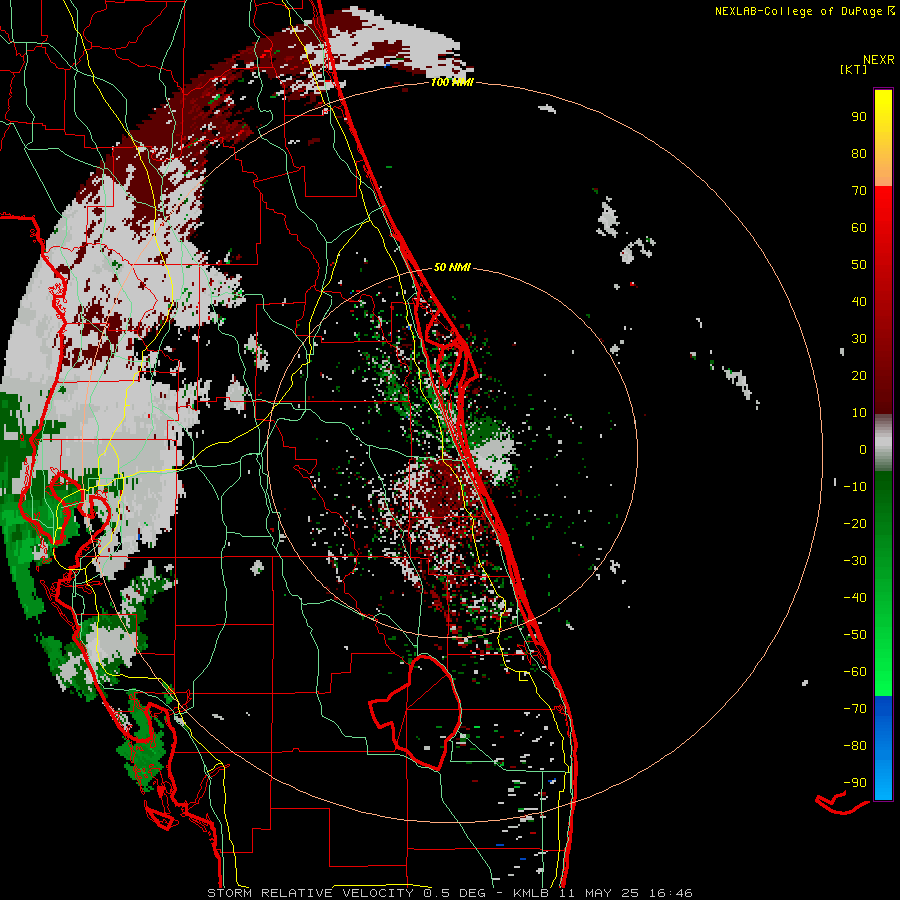
Task: Click the -40 scale value
Action: pos(855,598)
